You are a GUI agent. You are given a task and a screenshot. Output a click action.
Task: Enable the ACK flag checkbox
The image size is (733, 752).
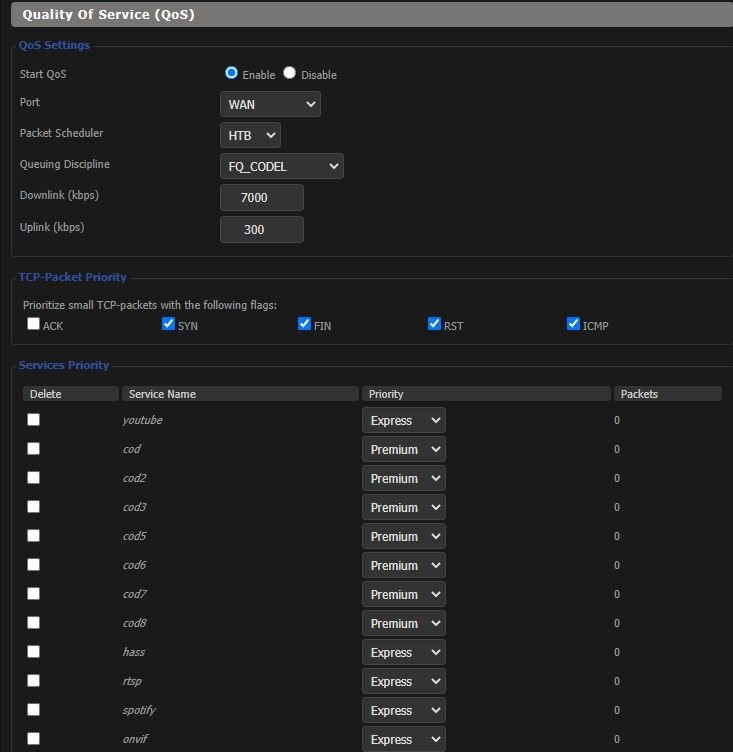34,324
